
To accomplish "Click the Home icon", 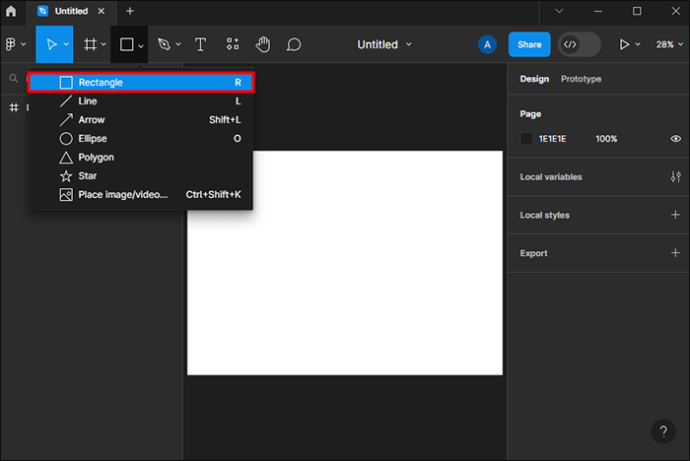I will click(x=11, y=11).
